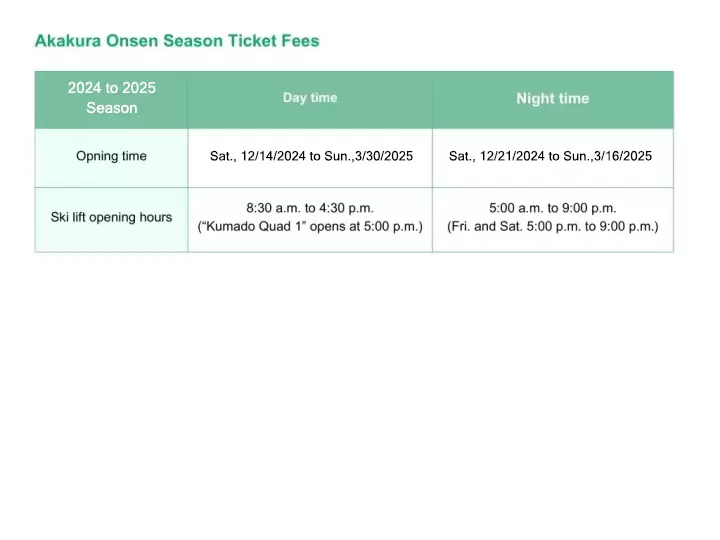
Task: Select the 8:30 a.m. to 4:30 p.m. text
Action: (x=310, y=208)
